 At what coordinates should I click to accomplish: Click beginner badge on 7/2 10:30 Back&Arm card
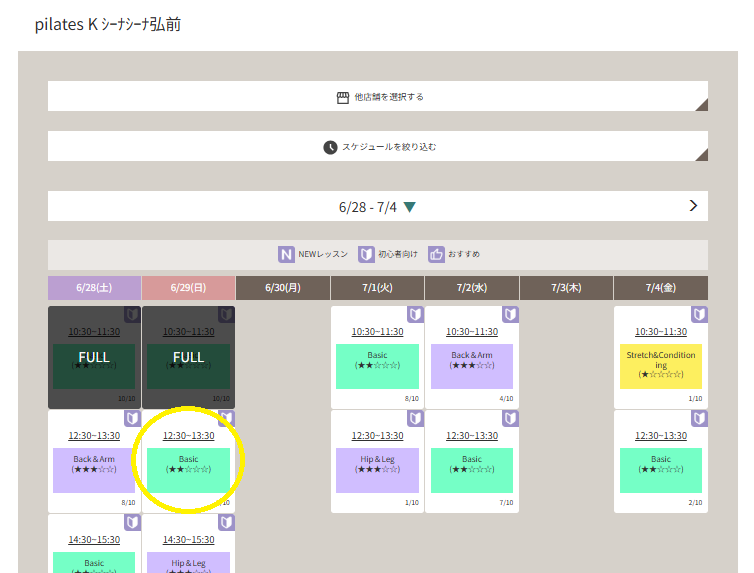(x=510, y=314)
